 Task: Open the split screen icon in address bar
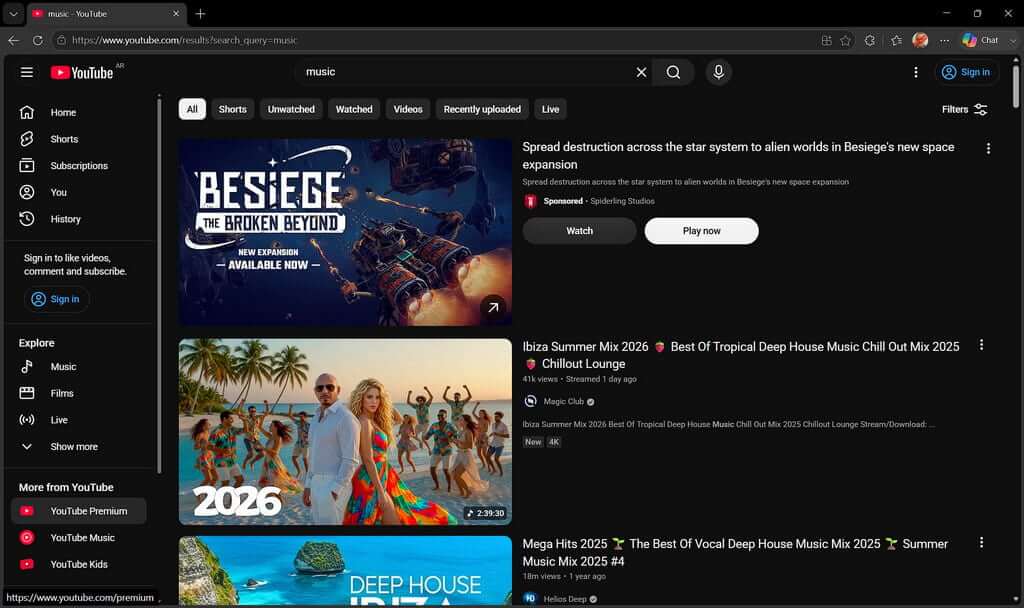click(826, 40)
